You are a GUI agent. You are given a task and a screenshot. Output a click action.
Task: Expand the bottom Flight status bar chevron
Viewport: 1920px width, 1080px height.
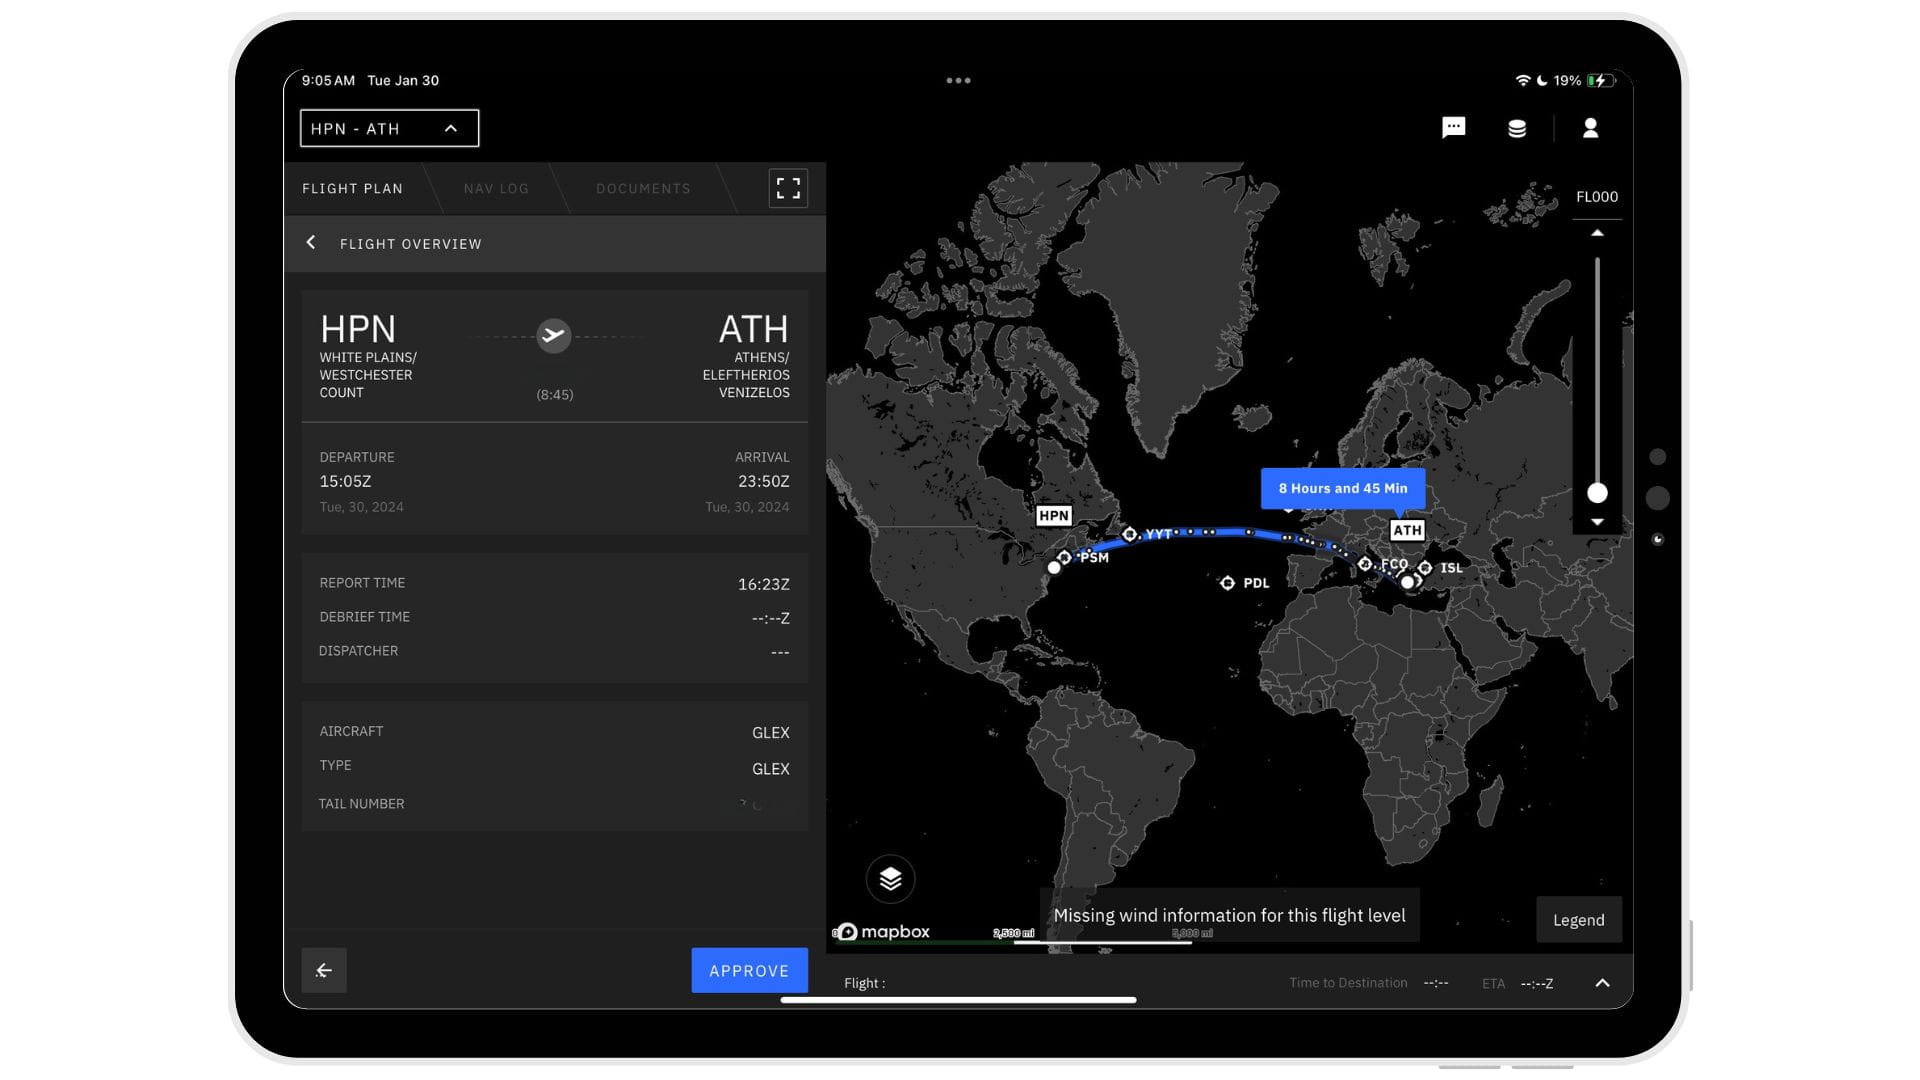1603,982
